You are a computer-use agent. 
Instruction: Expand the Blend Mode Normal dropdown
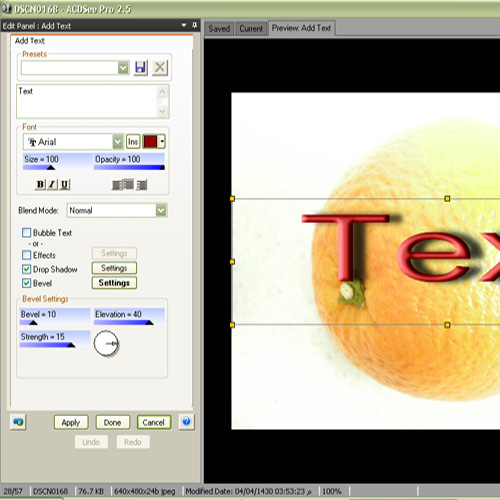[x=161, y=210]
